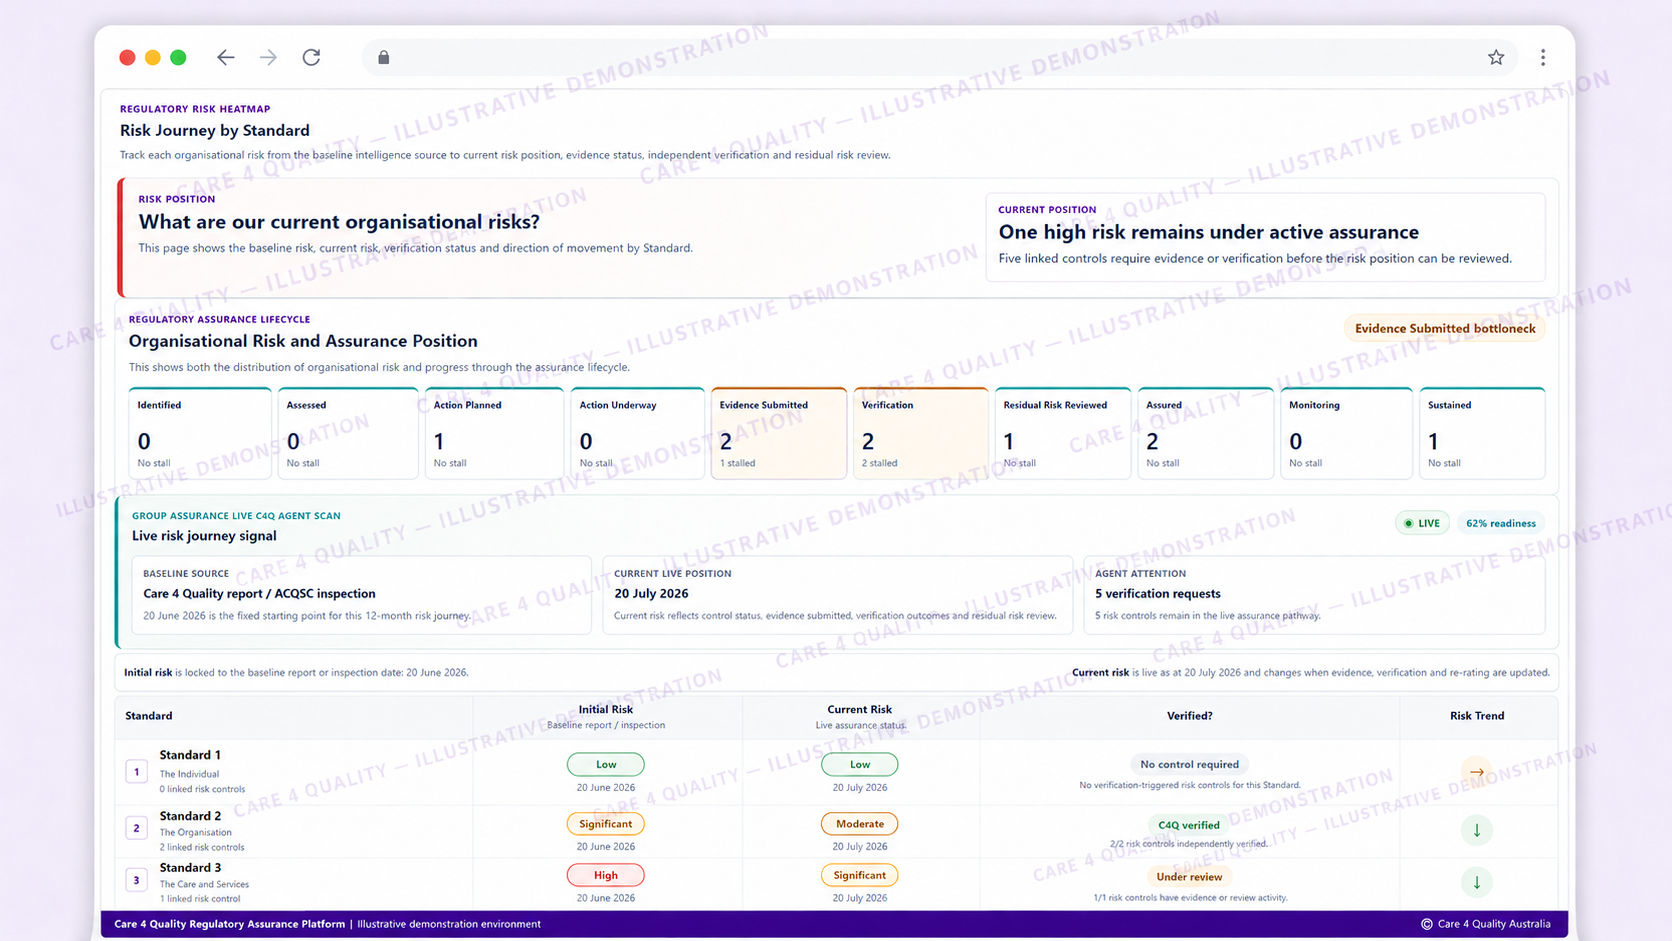The width and height of the screenshot is (1672, 941).
Task: Open the browser three-dot menu
Action: click(x=1543, y=57)
